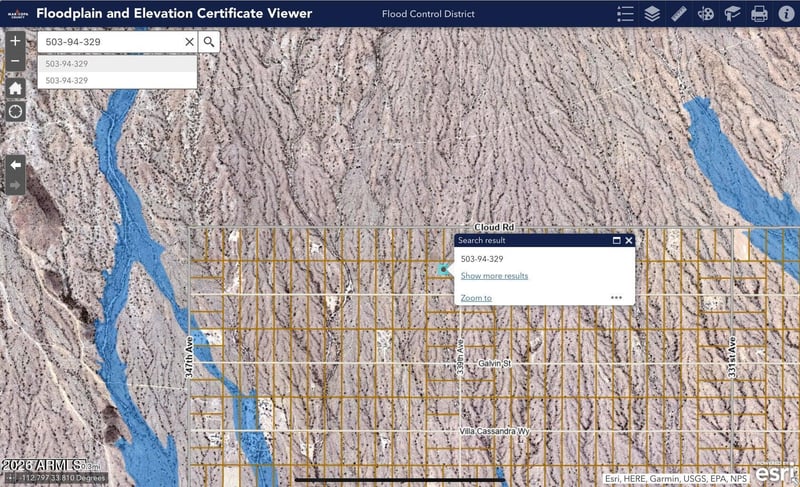The height and width of the screenshot is (487, 800).
Task: Open the info about panel
Action: 786,14
